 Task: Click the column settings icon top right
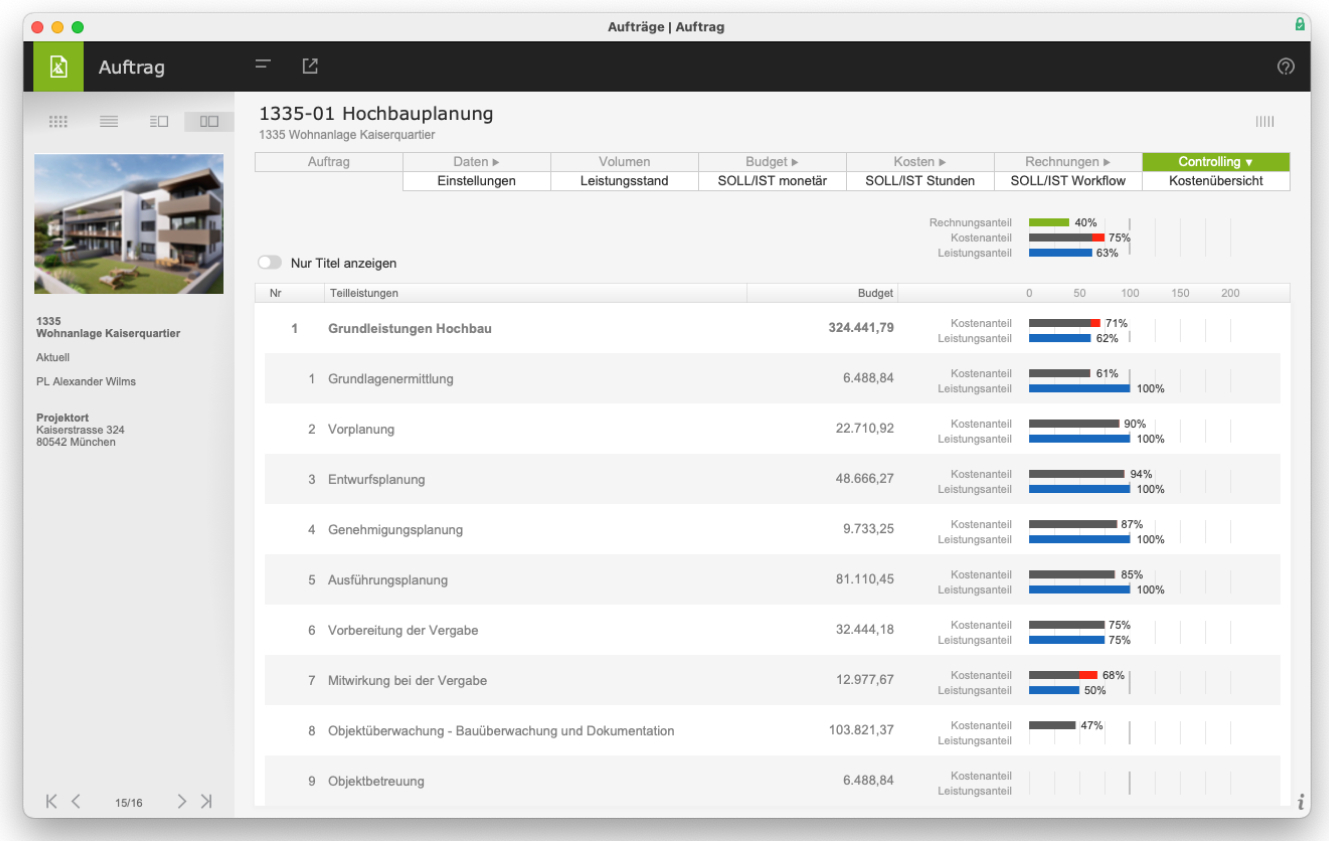(1265, 122)
